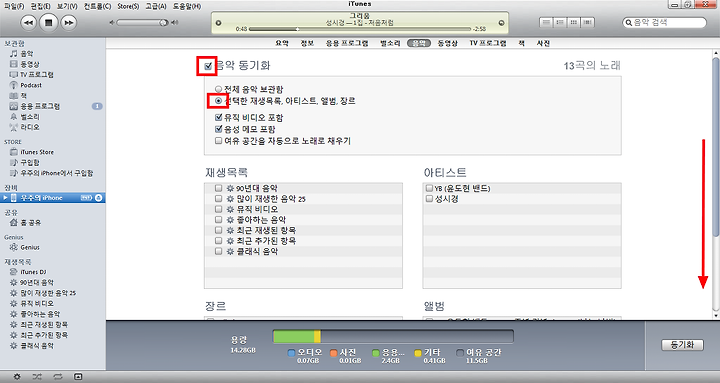Open the 파일(F) menu

14,6
